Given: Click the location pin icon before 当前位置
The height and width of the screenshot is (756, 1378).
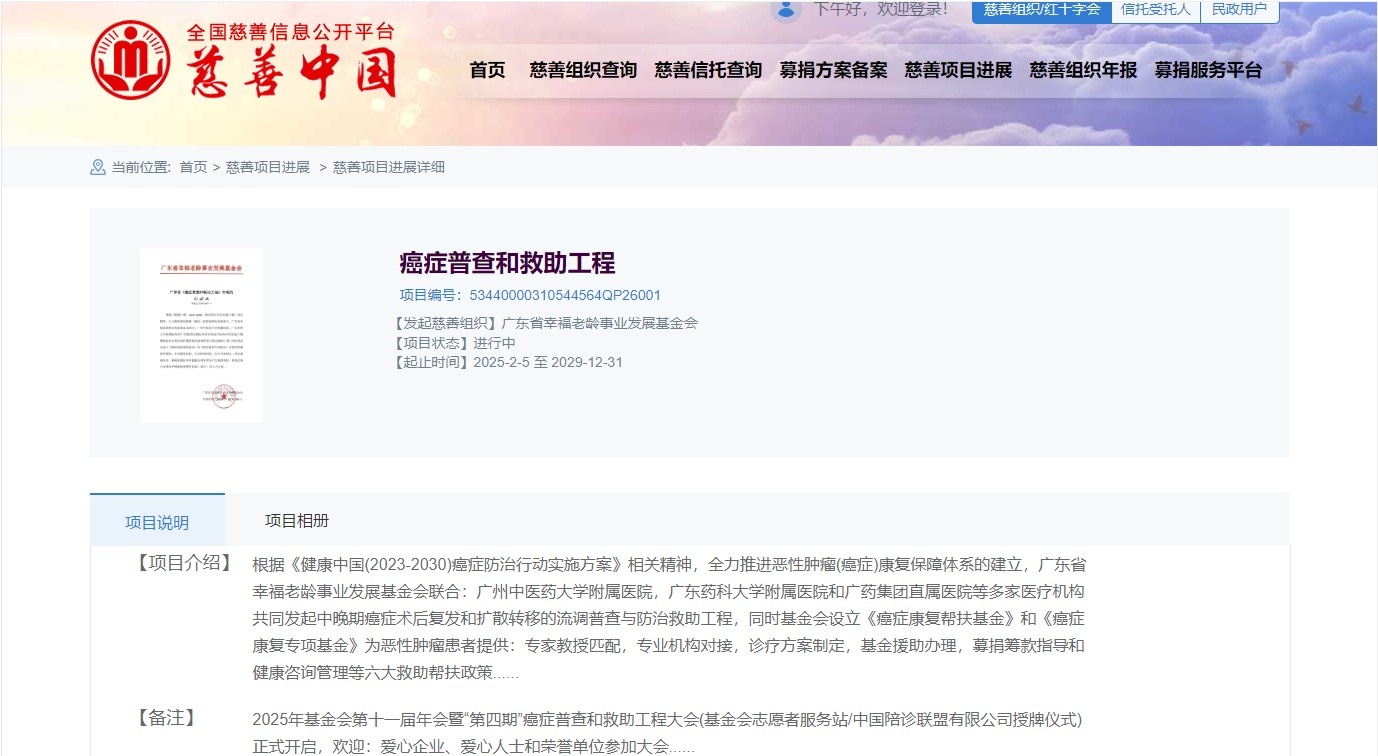Looking at the screenshot, I should (x=98, y=167).
